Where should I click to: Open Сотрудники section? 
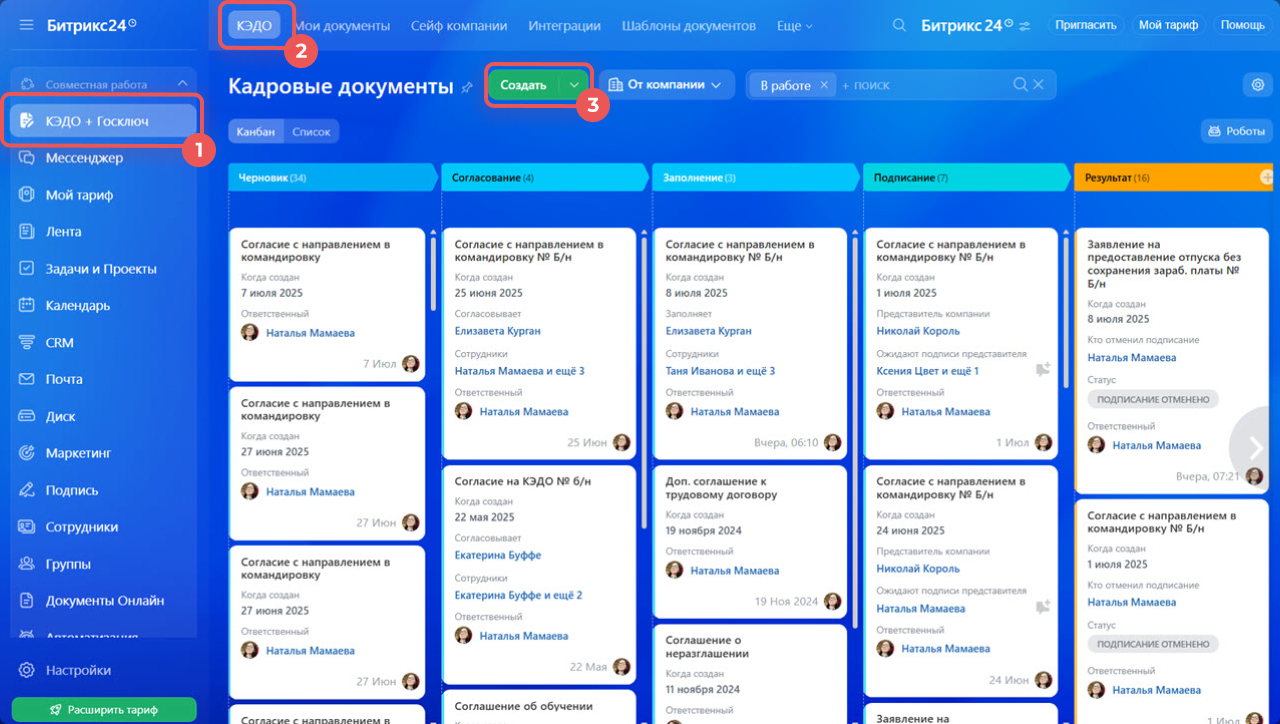point(82,527)
